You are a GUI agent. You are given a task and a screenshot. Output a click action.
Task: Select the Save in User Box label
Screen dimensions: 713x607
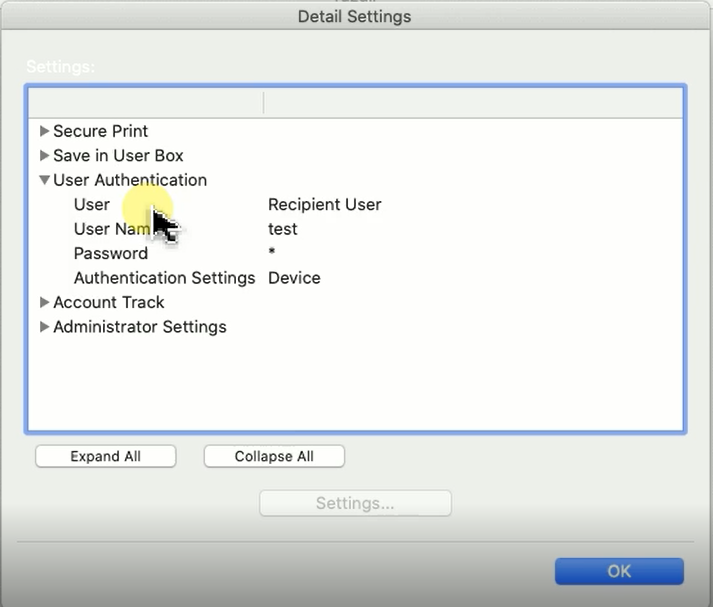(x=118, y=156)
